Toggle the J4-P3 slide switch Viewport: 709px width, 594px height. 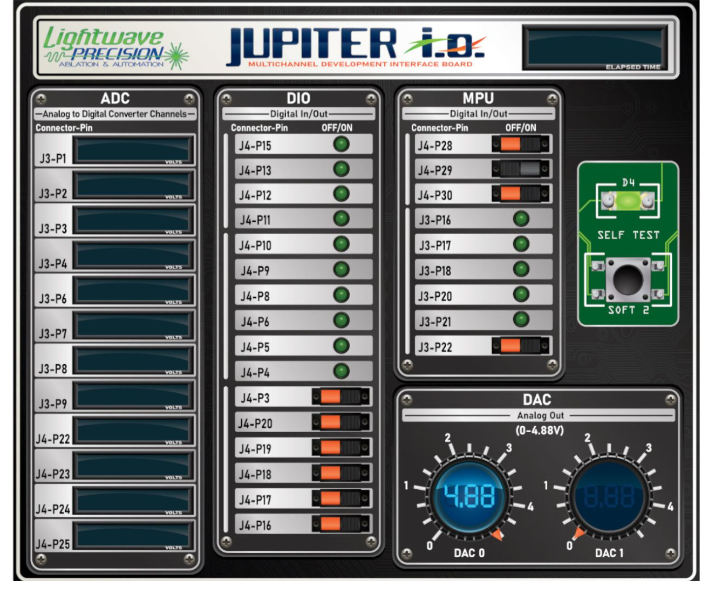(341, 397)
